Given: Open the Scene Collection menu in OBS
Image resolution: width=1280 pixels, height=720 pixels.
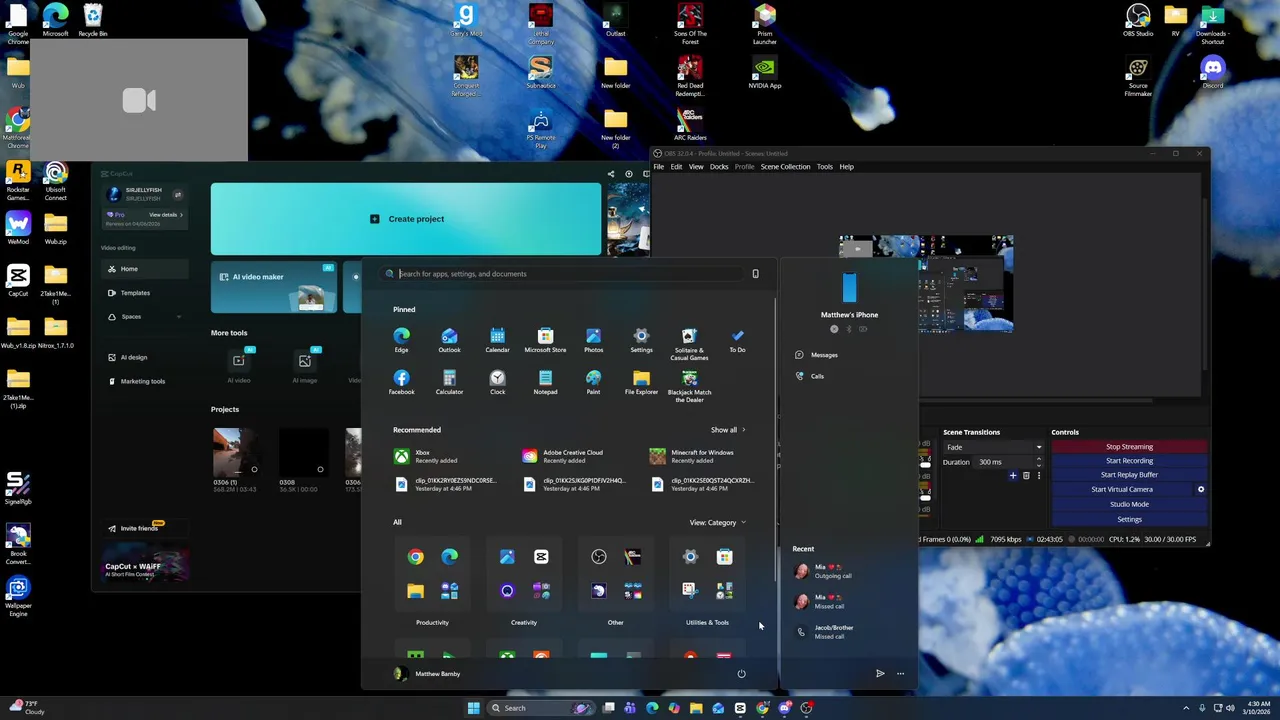Looking at the screenshot, I should point(785,167).
